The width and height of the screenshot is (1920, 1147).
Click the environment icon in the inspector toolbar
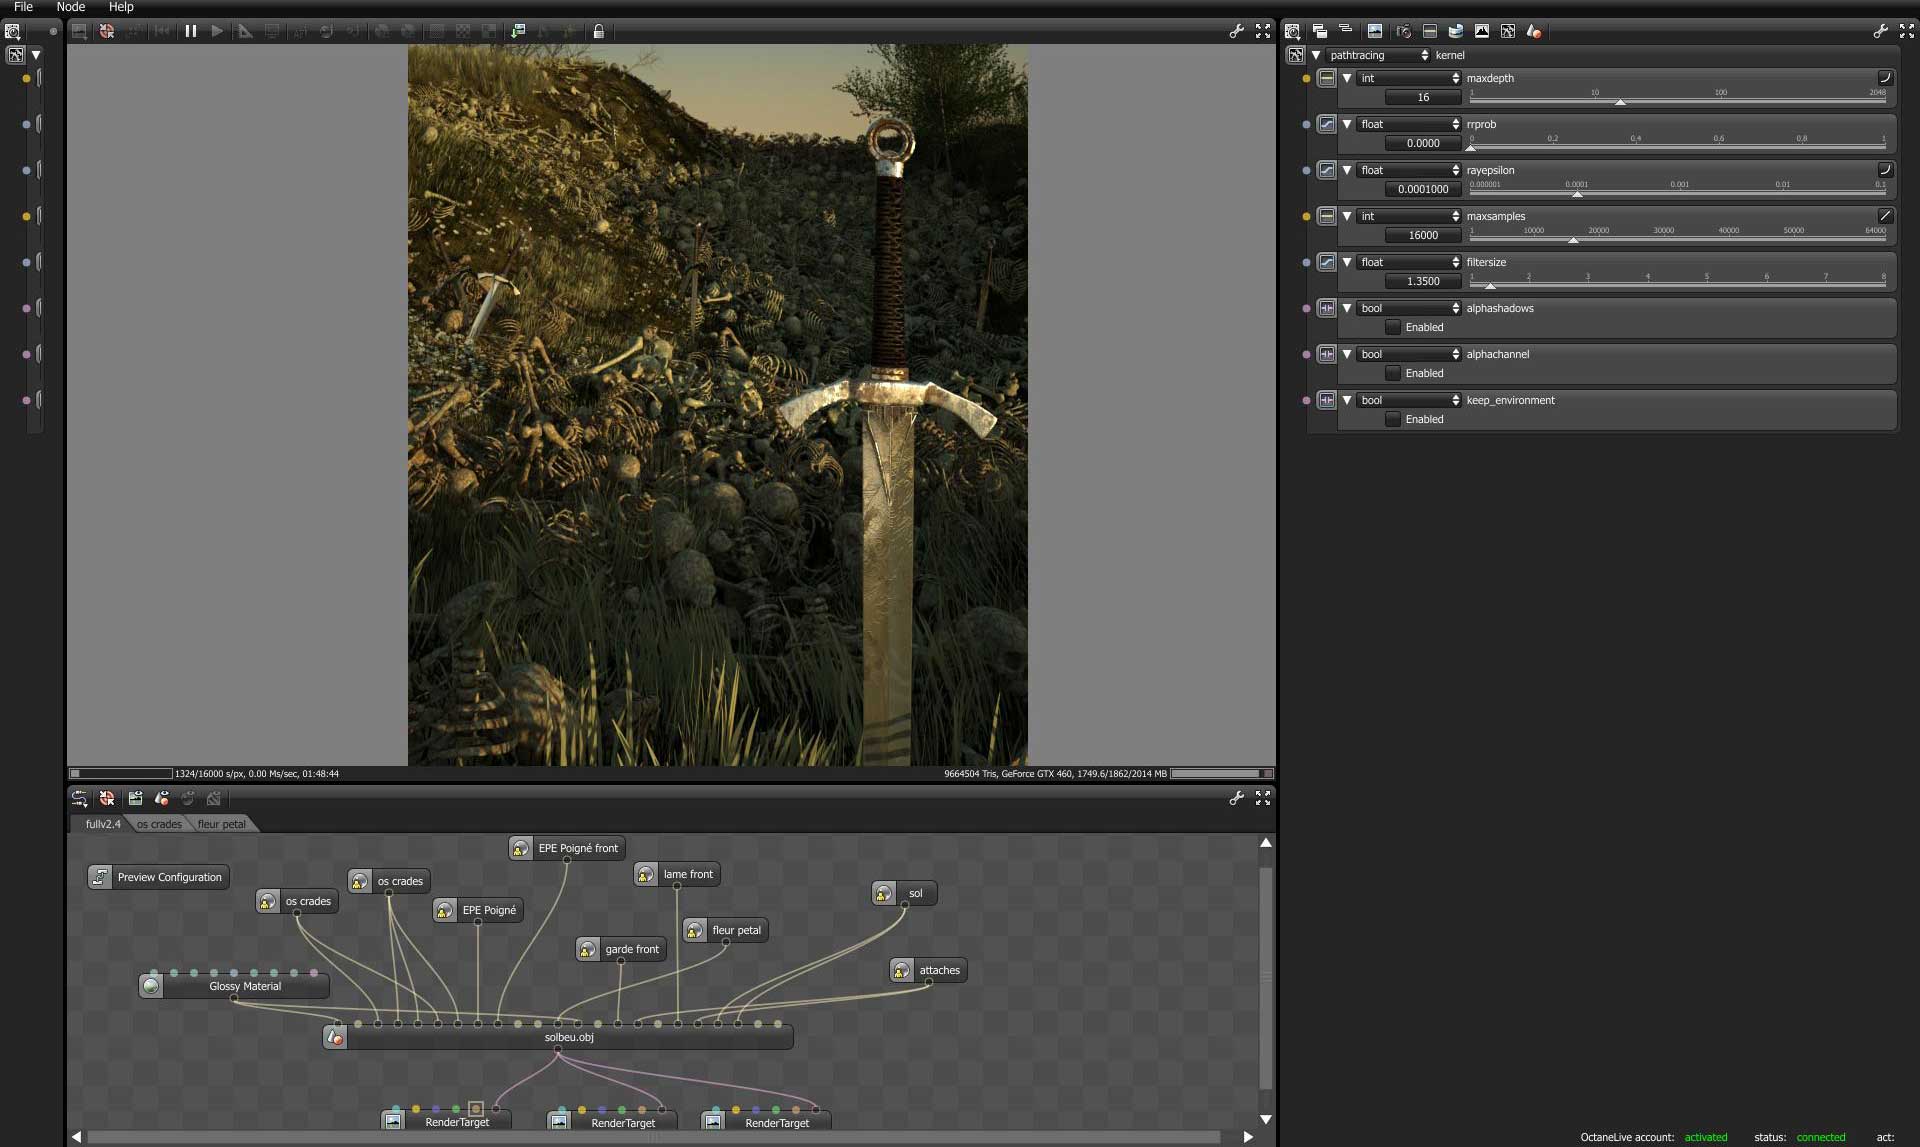pos(1456,31)
